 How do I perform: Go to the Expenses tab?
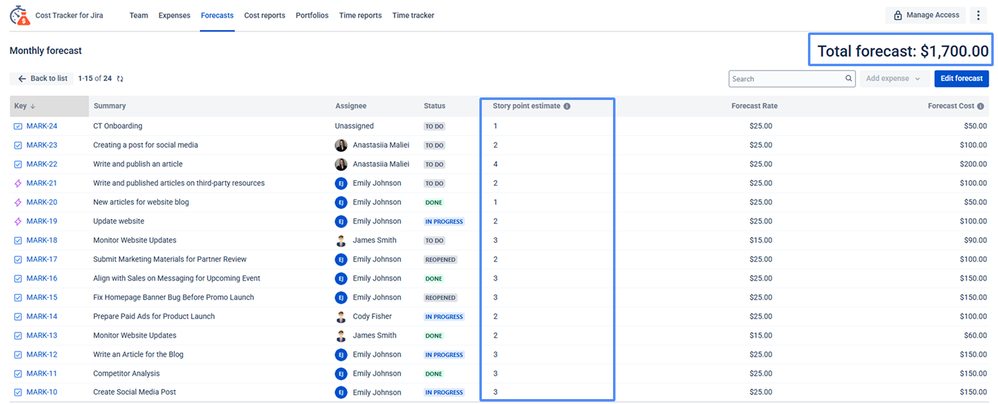point(174,16)
